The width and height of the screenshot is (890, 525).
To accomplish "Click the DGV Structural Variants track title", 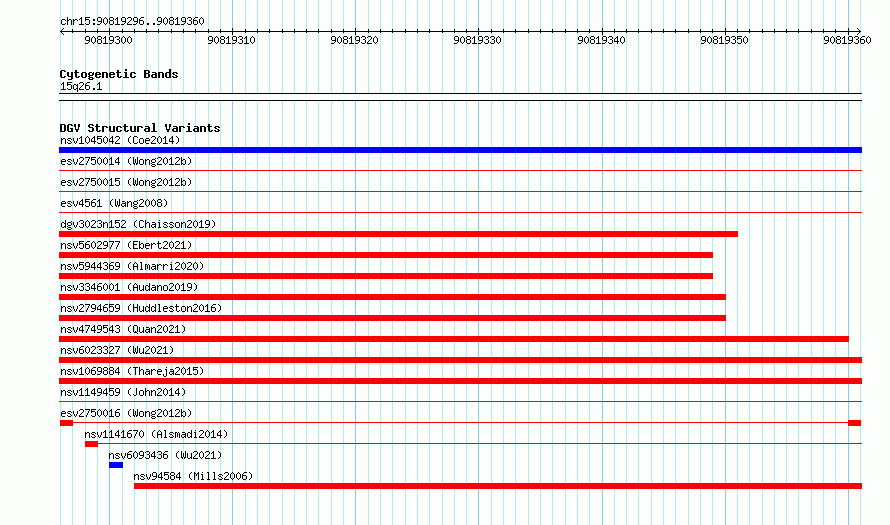I will (x=140, y=128).
